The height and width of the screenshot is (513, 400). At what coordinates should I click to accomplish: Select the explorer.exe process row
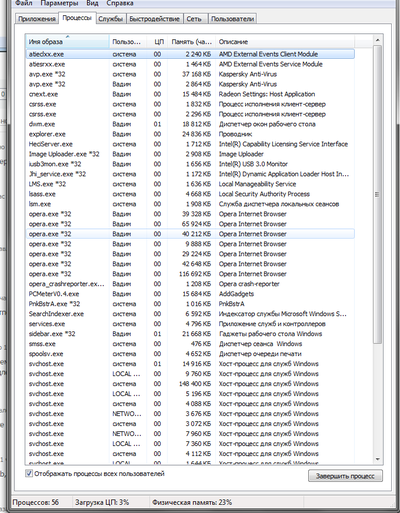[190, 134]
